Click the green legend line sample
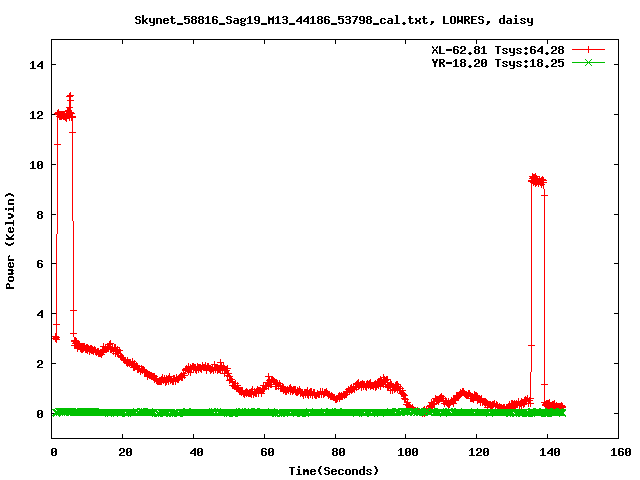This screenshot has height=480, width=640. pyautogui.click(x=588, y=62)
